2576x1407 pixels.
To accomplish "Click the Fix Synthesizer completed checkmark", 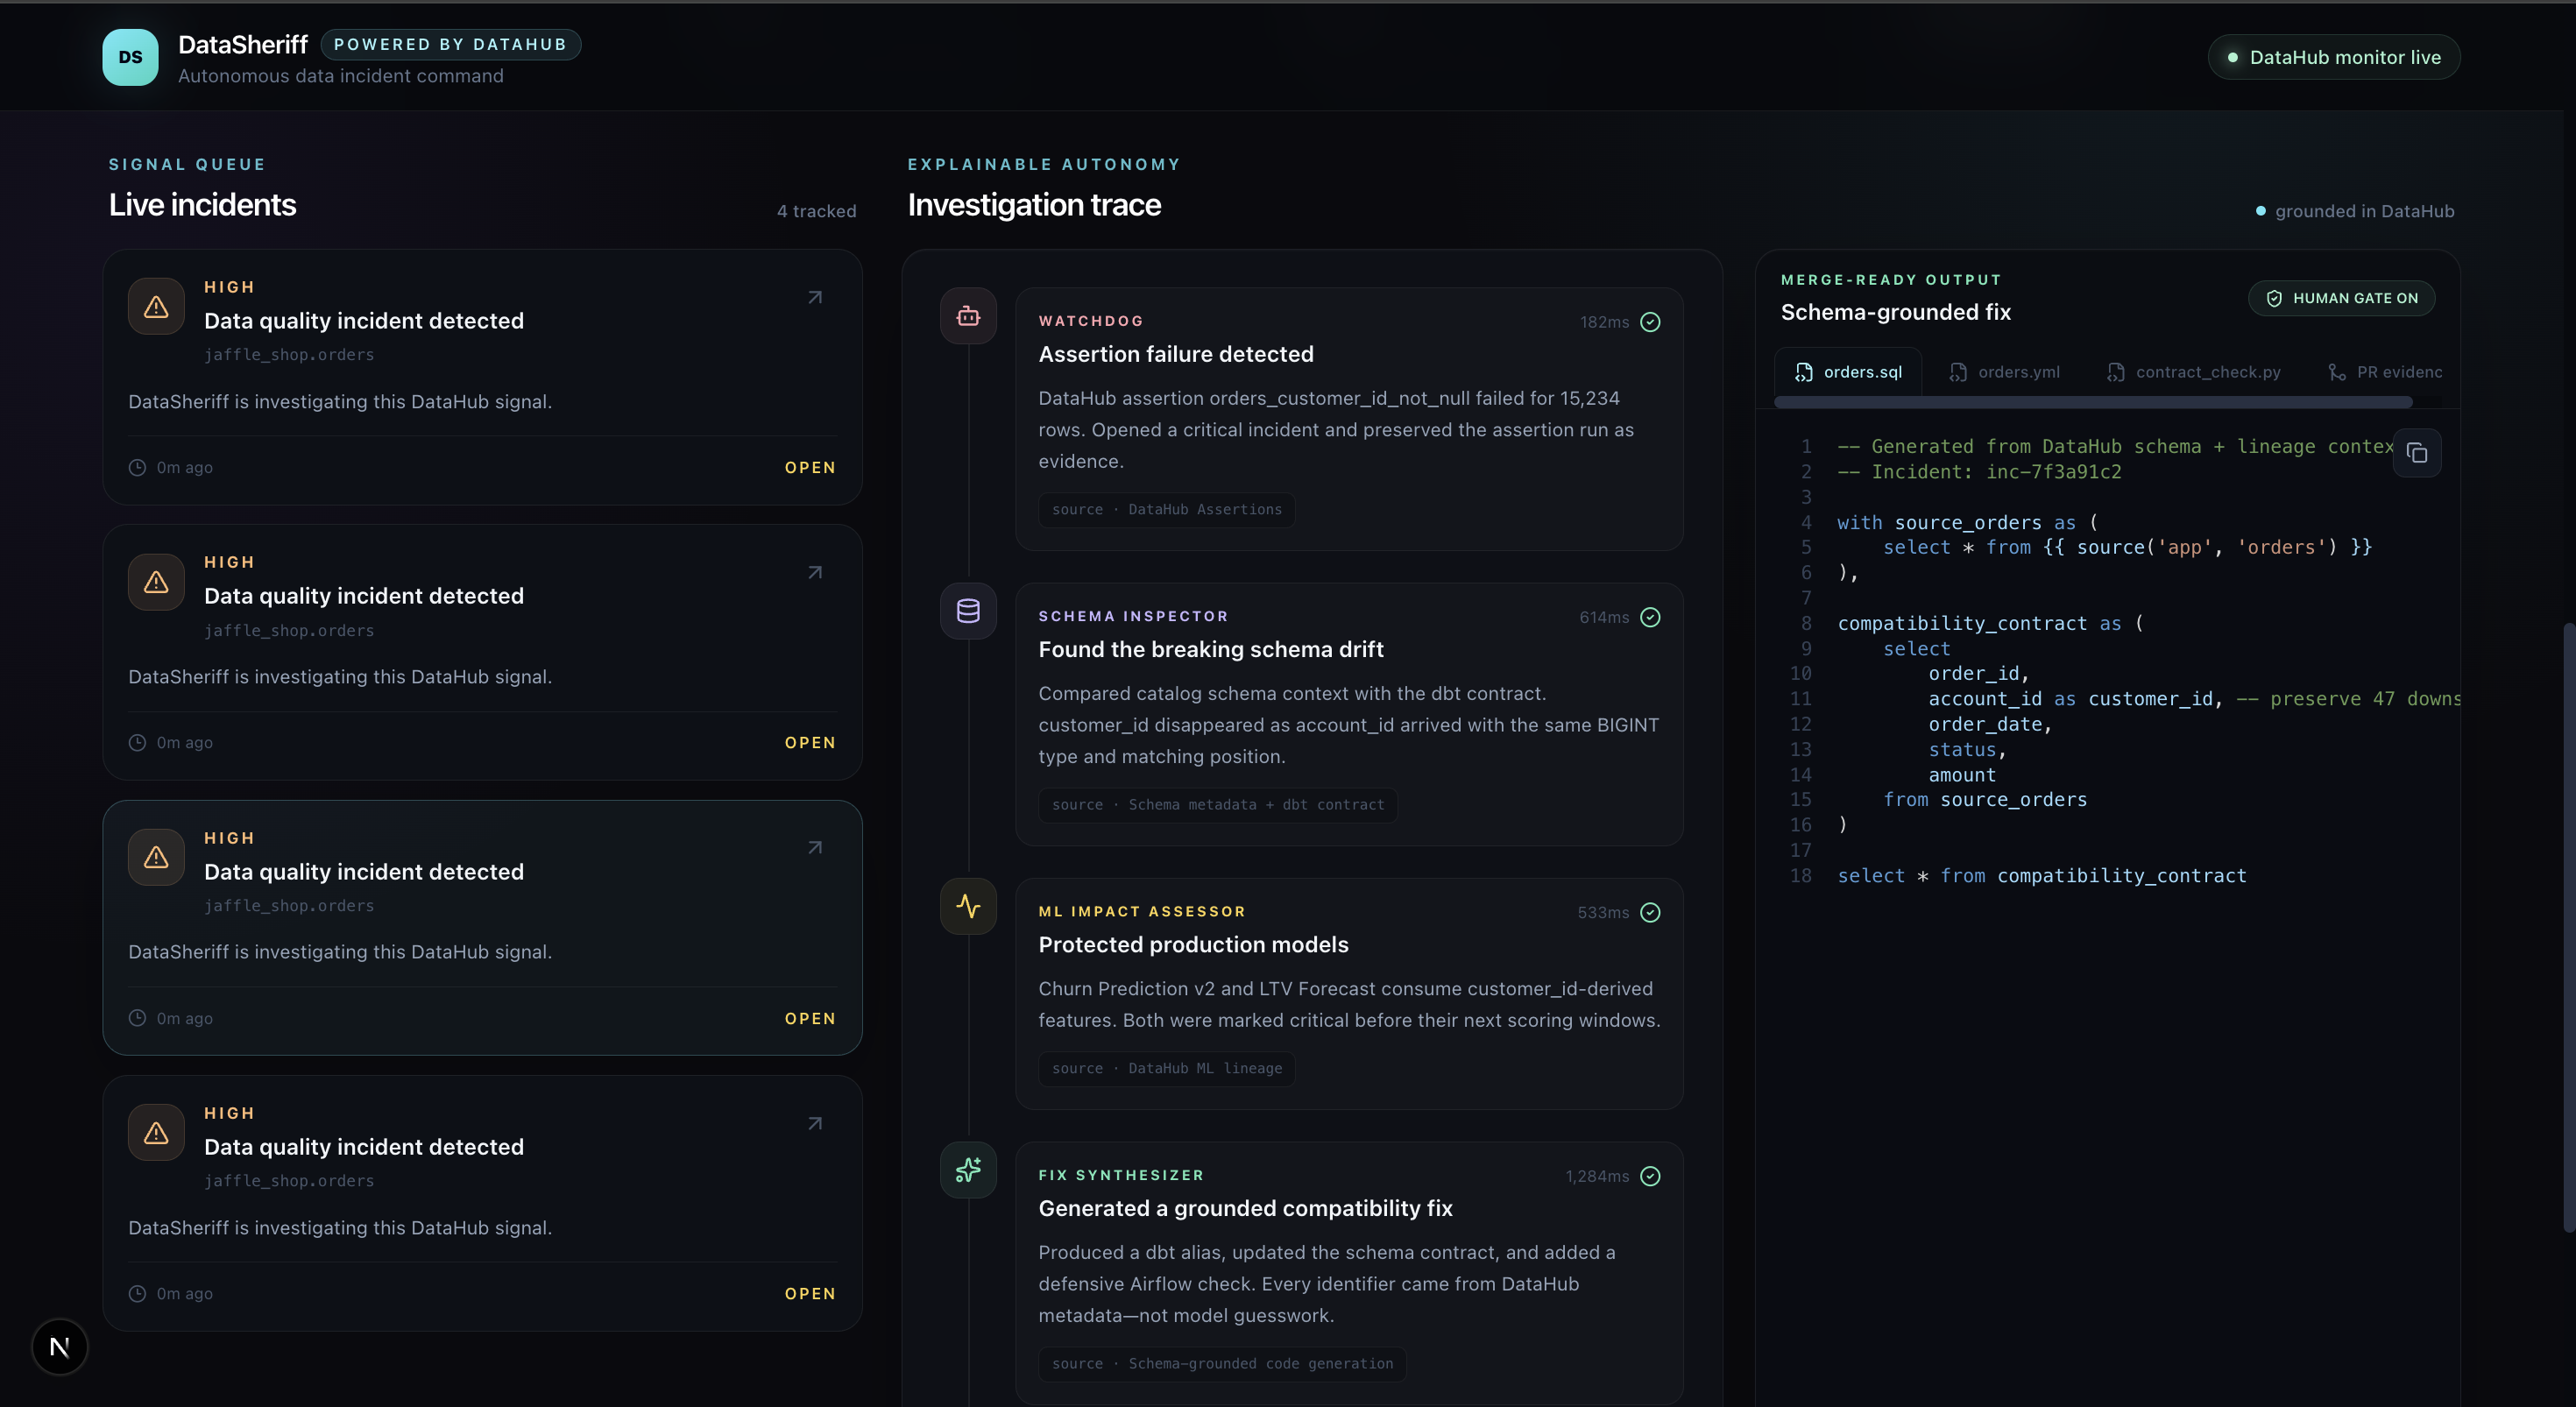I will click(x=1650, y=1176).
